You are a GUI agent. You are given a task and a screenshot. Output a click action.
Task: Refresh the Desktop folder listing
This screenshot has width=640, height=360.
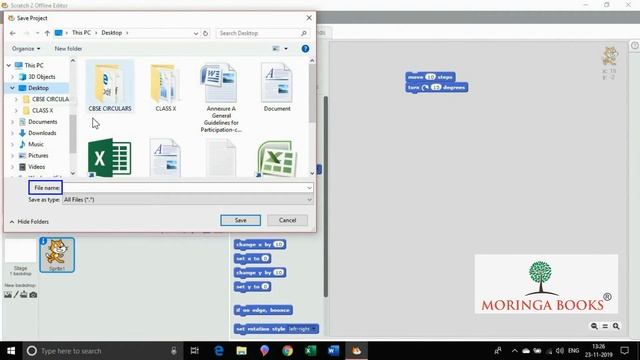pos(206,33)
